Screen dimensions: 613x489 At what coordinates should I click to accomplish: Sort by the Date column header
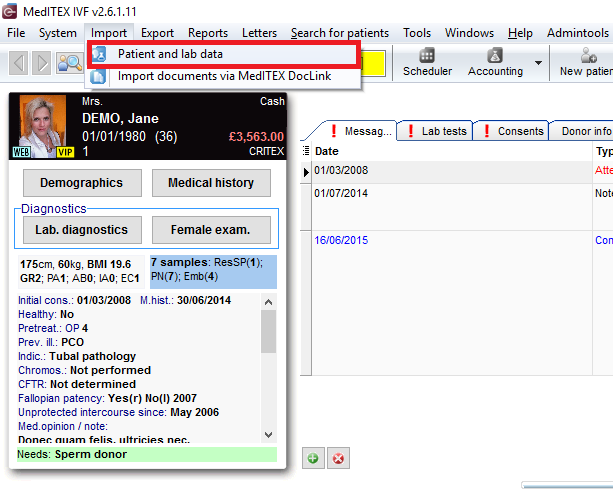pyautogui.click(x=452, y=151)
